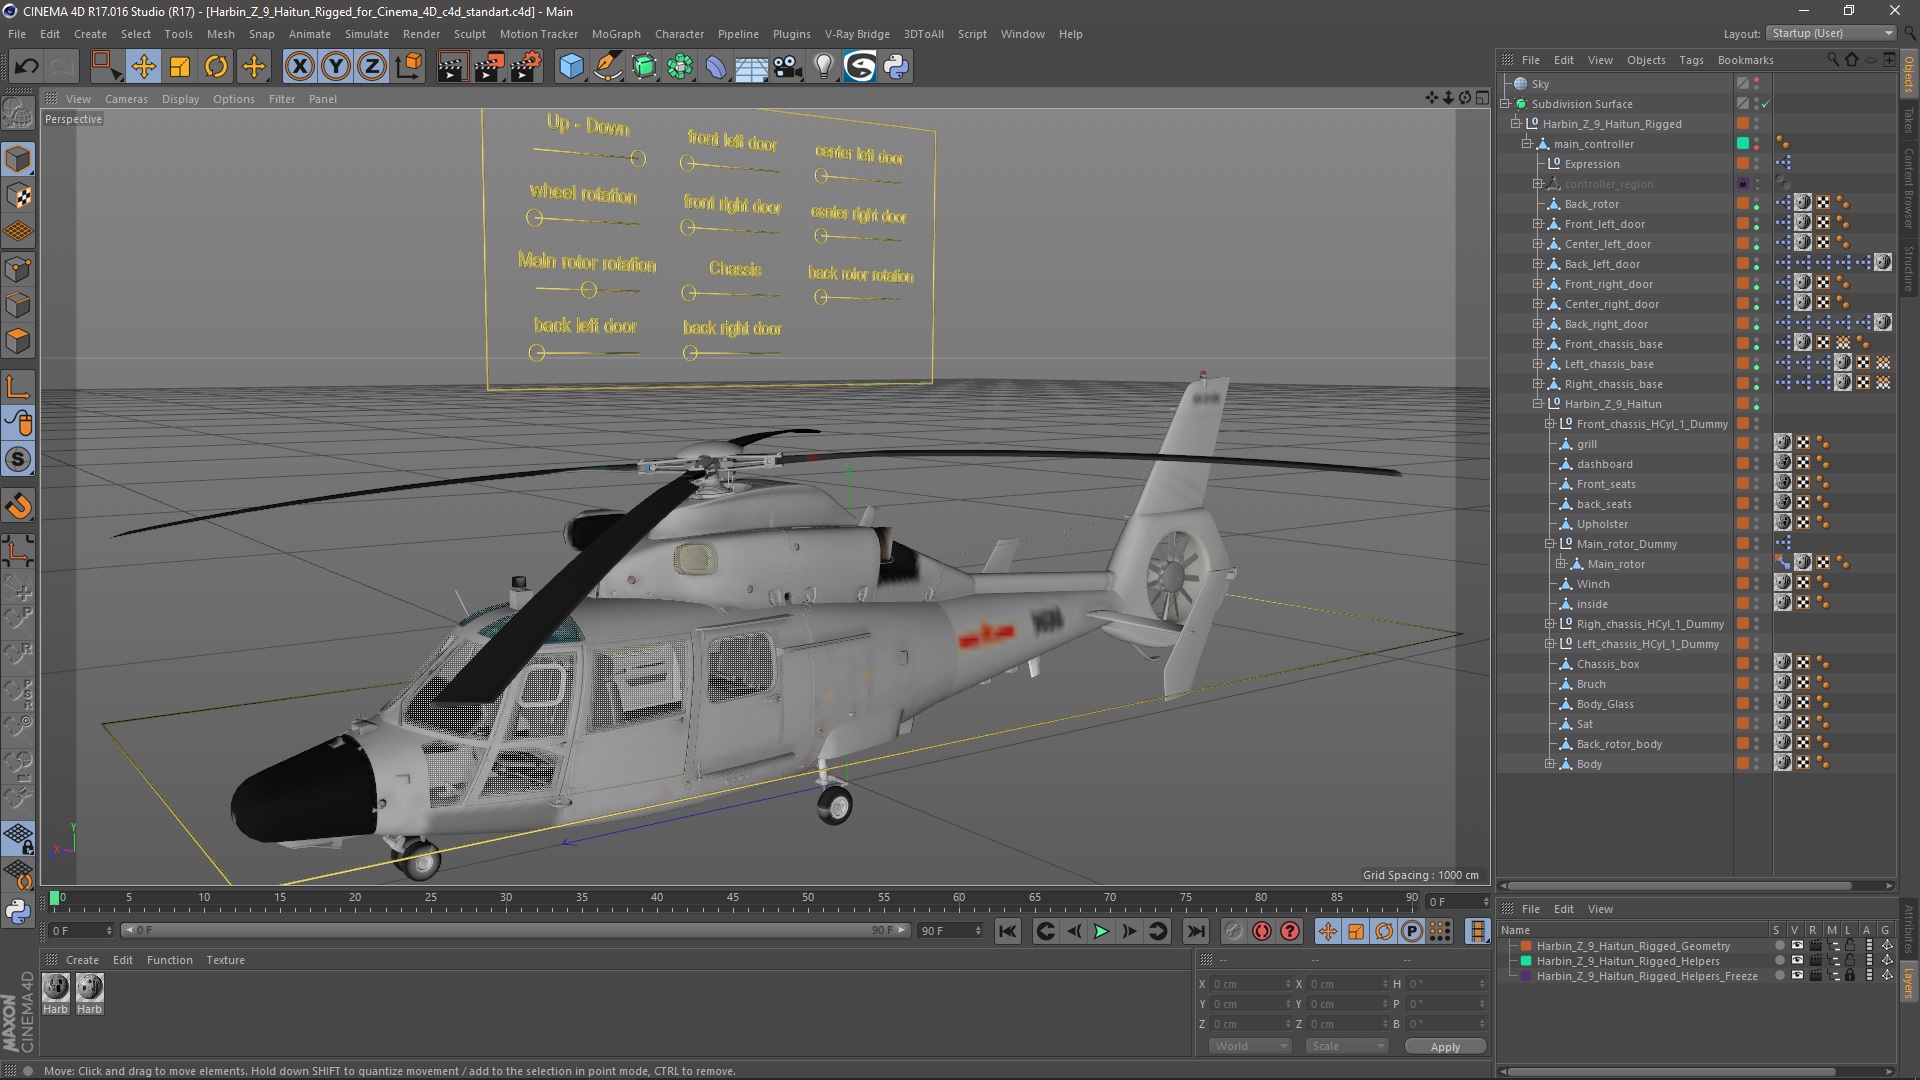Click the Python icon in top toolbar

tap(896, 67)
